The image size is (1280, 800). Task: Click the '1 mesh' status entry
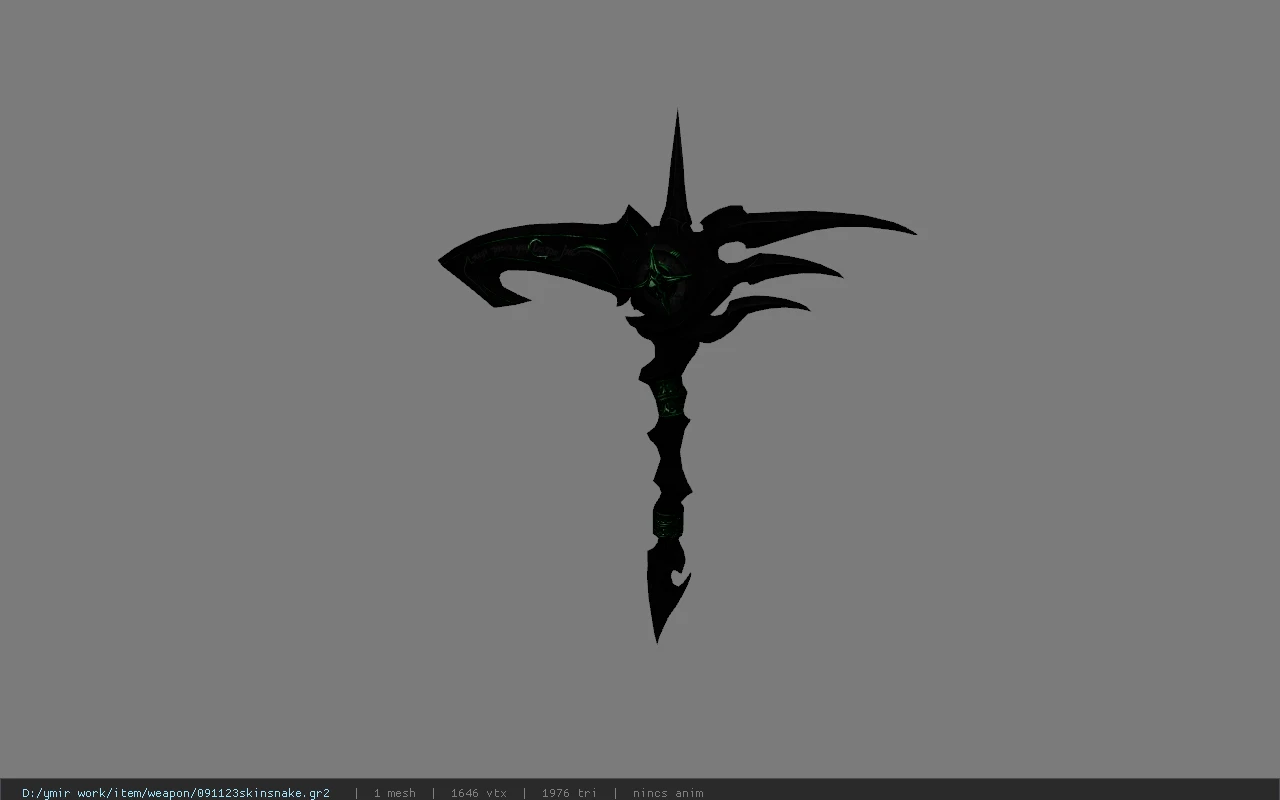click(394, 793)
